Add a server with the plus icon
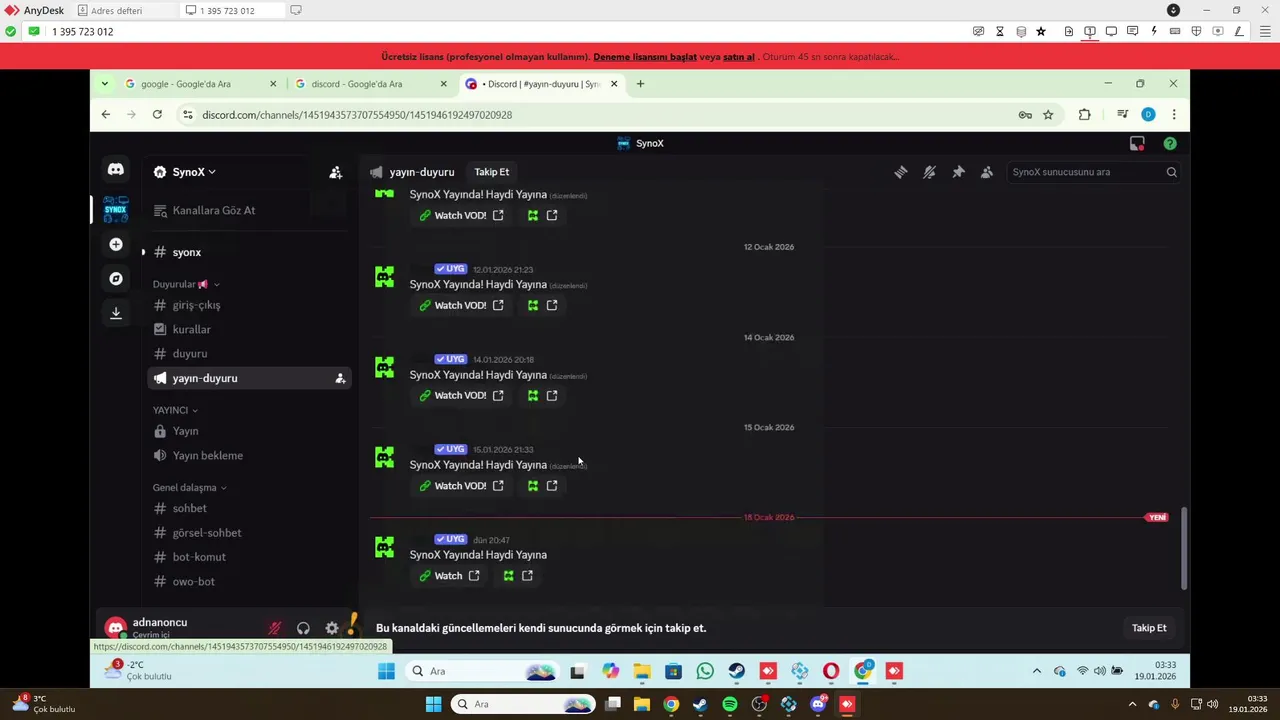The width and height of the screenshot is (1280, 720). (116, 244)
